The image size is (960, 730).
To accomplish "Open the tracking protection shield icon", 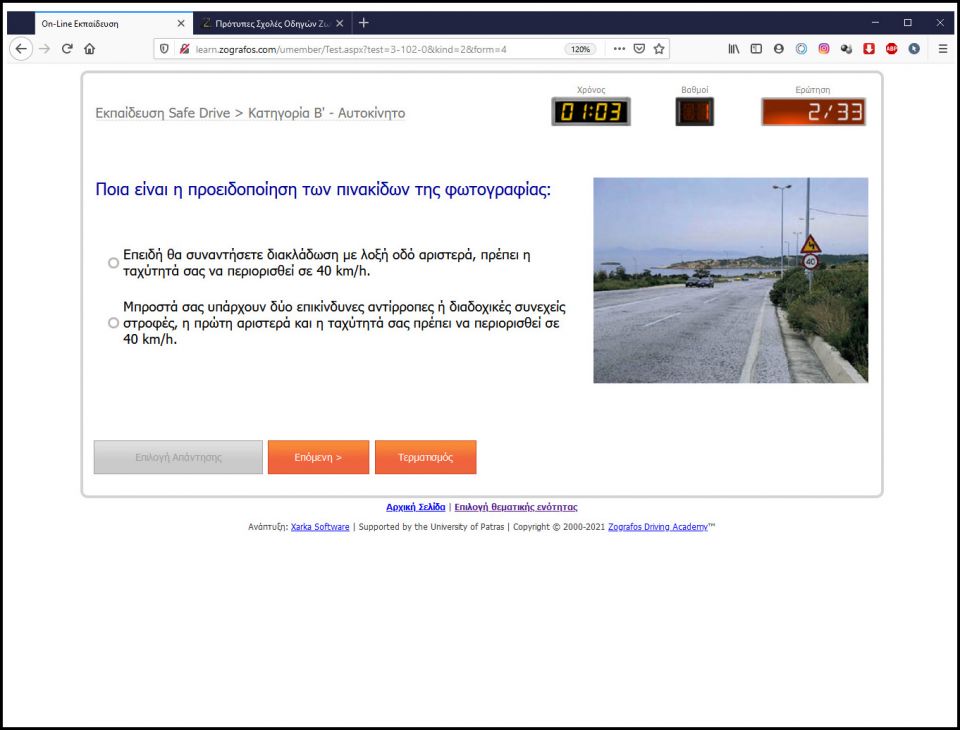I will [x=165, y=49].
